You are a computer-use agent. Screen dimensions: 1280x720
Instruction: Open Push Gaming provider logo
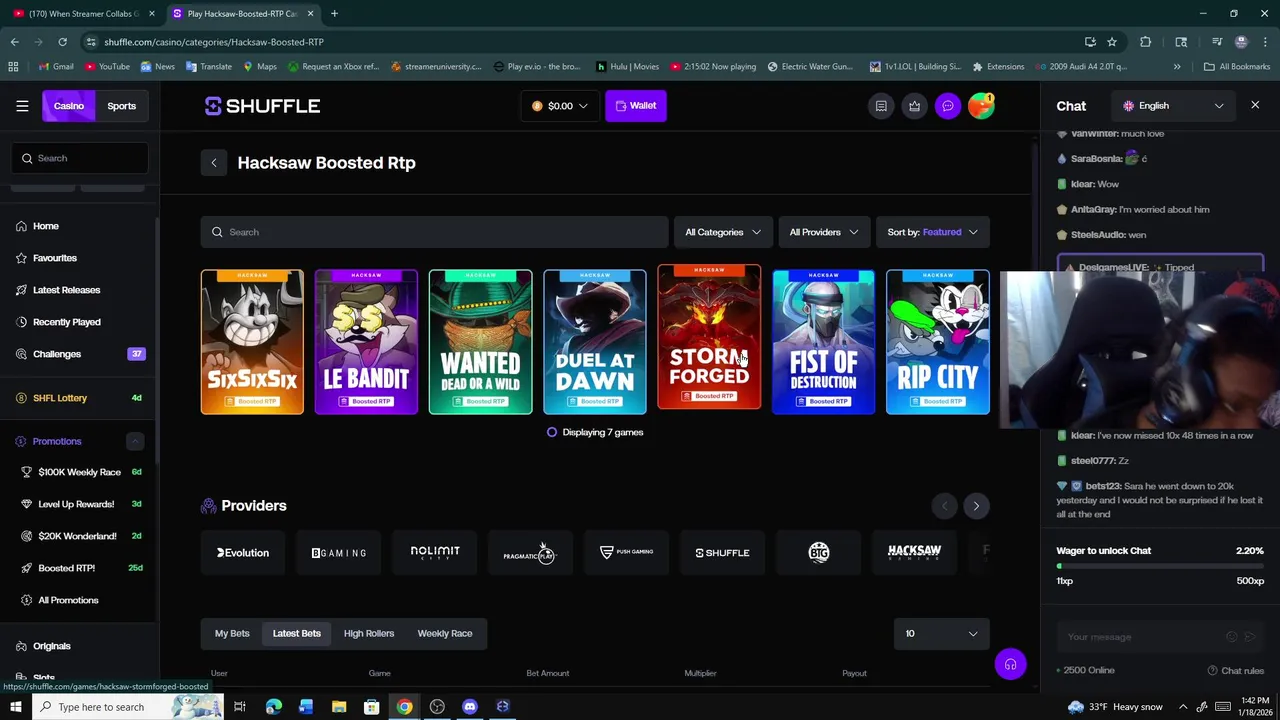626,552
